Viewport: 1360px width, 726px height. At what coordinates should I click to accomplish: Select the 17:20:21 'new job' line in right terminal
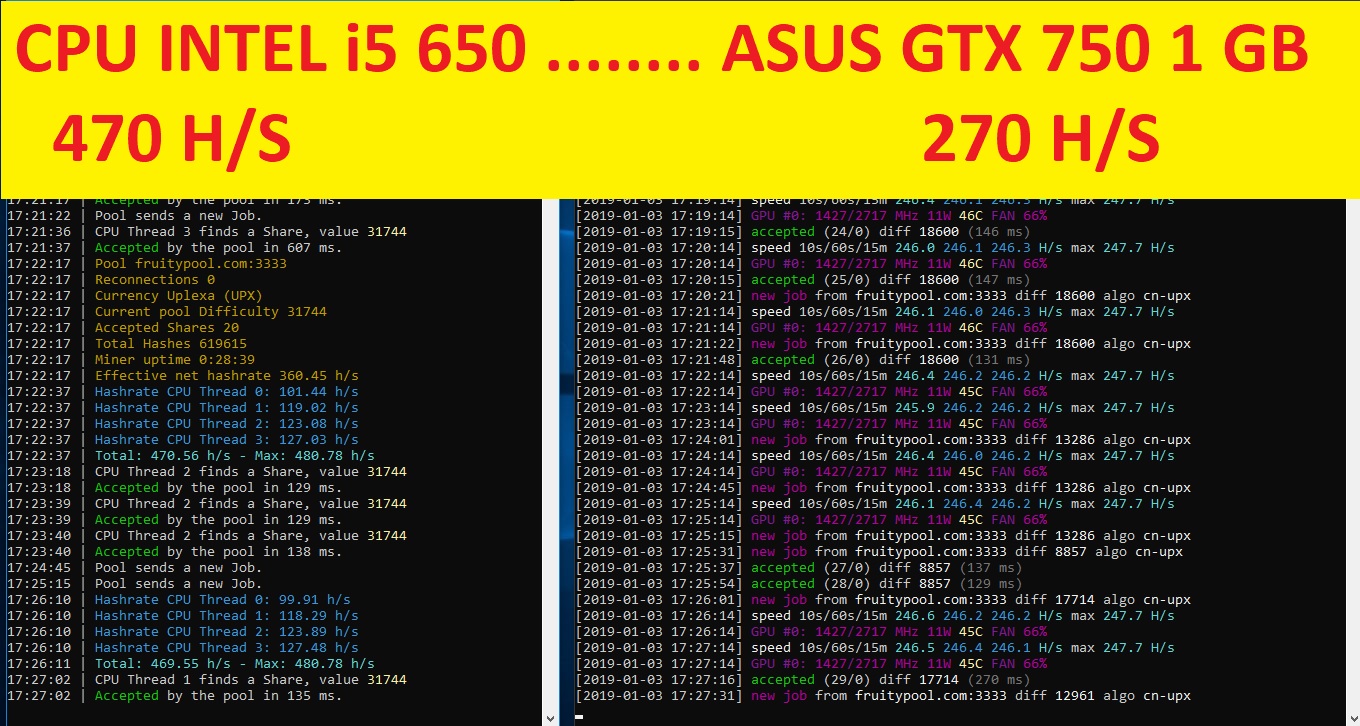point(883,296)
